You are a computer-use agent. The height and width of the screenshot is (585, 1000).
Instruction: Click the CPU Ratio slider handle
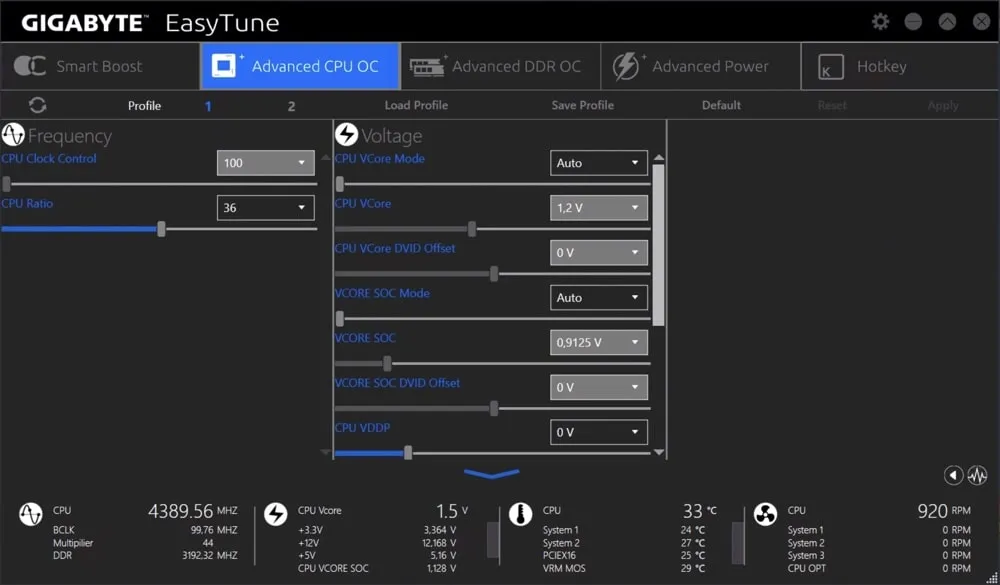coord(161,229)
